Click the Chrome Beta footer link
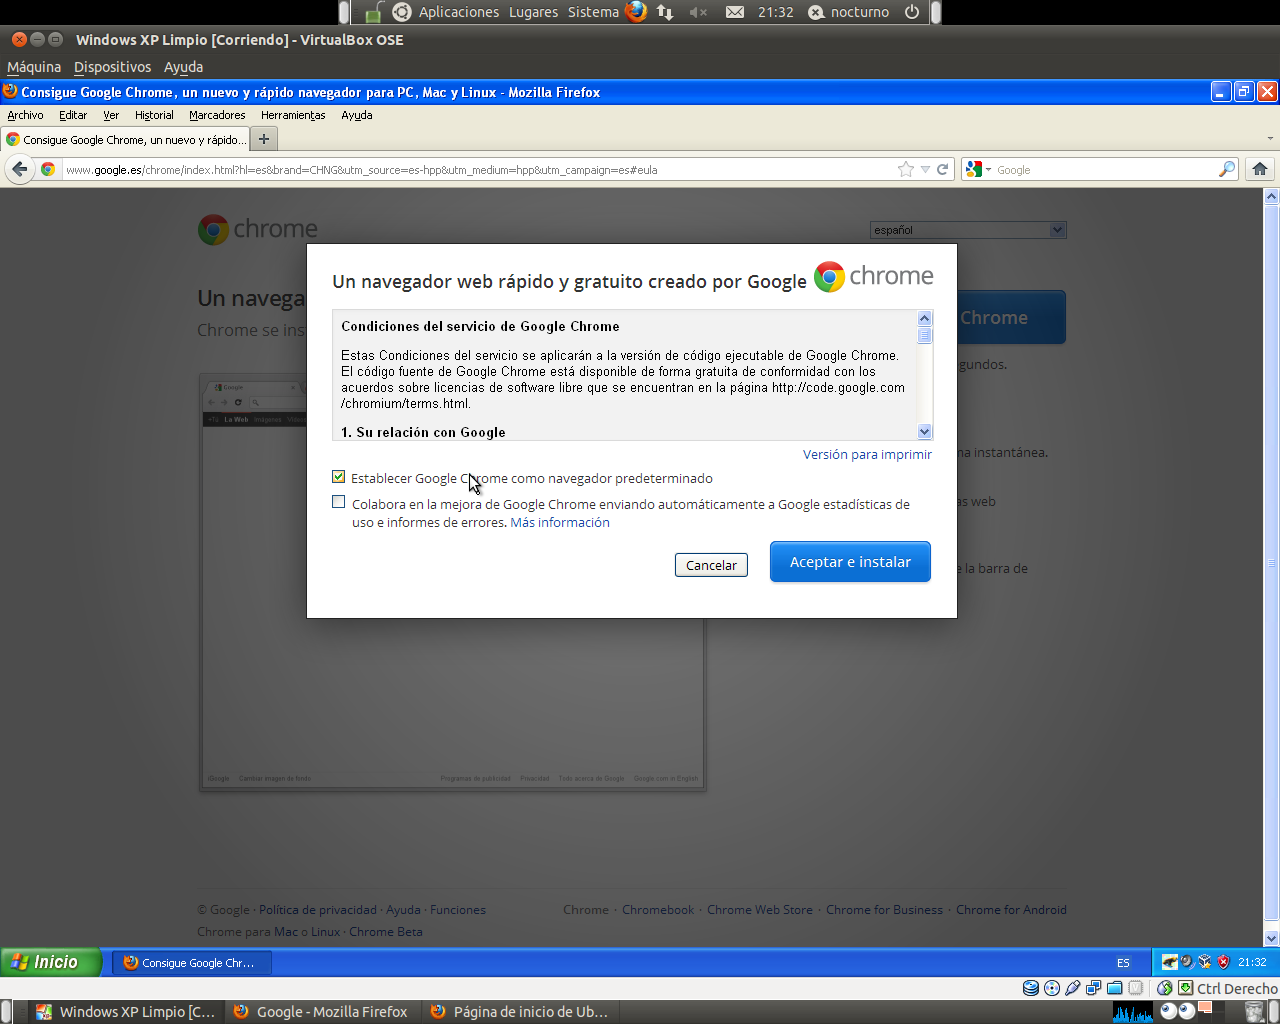This screenshot has height=1024, width=1280. coord(386,932)
